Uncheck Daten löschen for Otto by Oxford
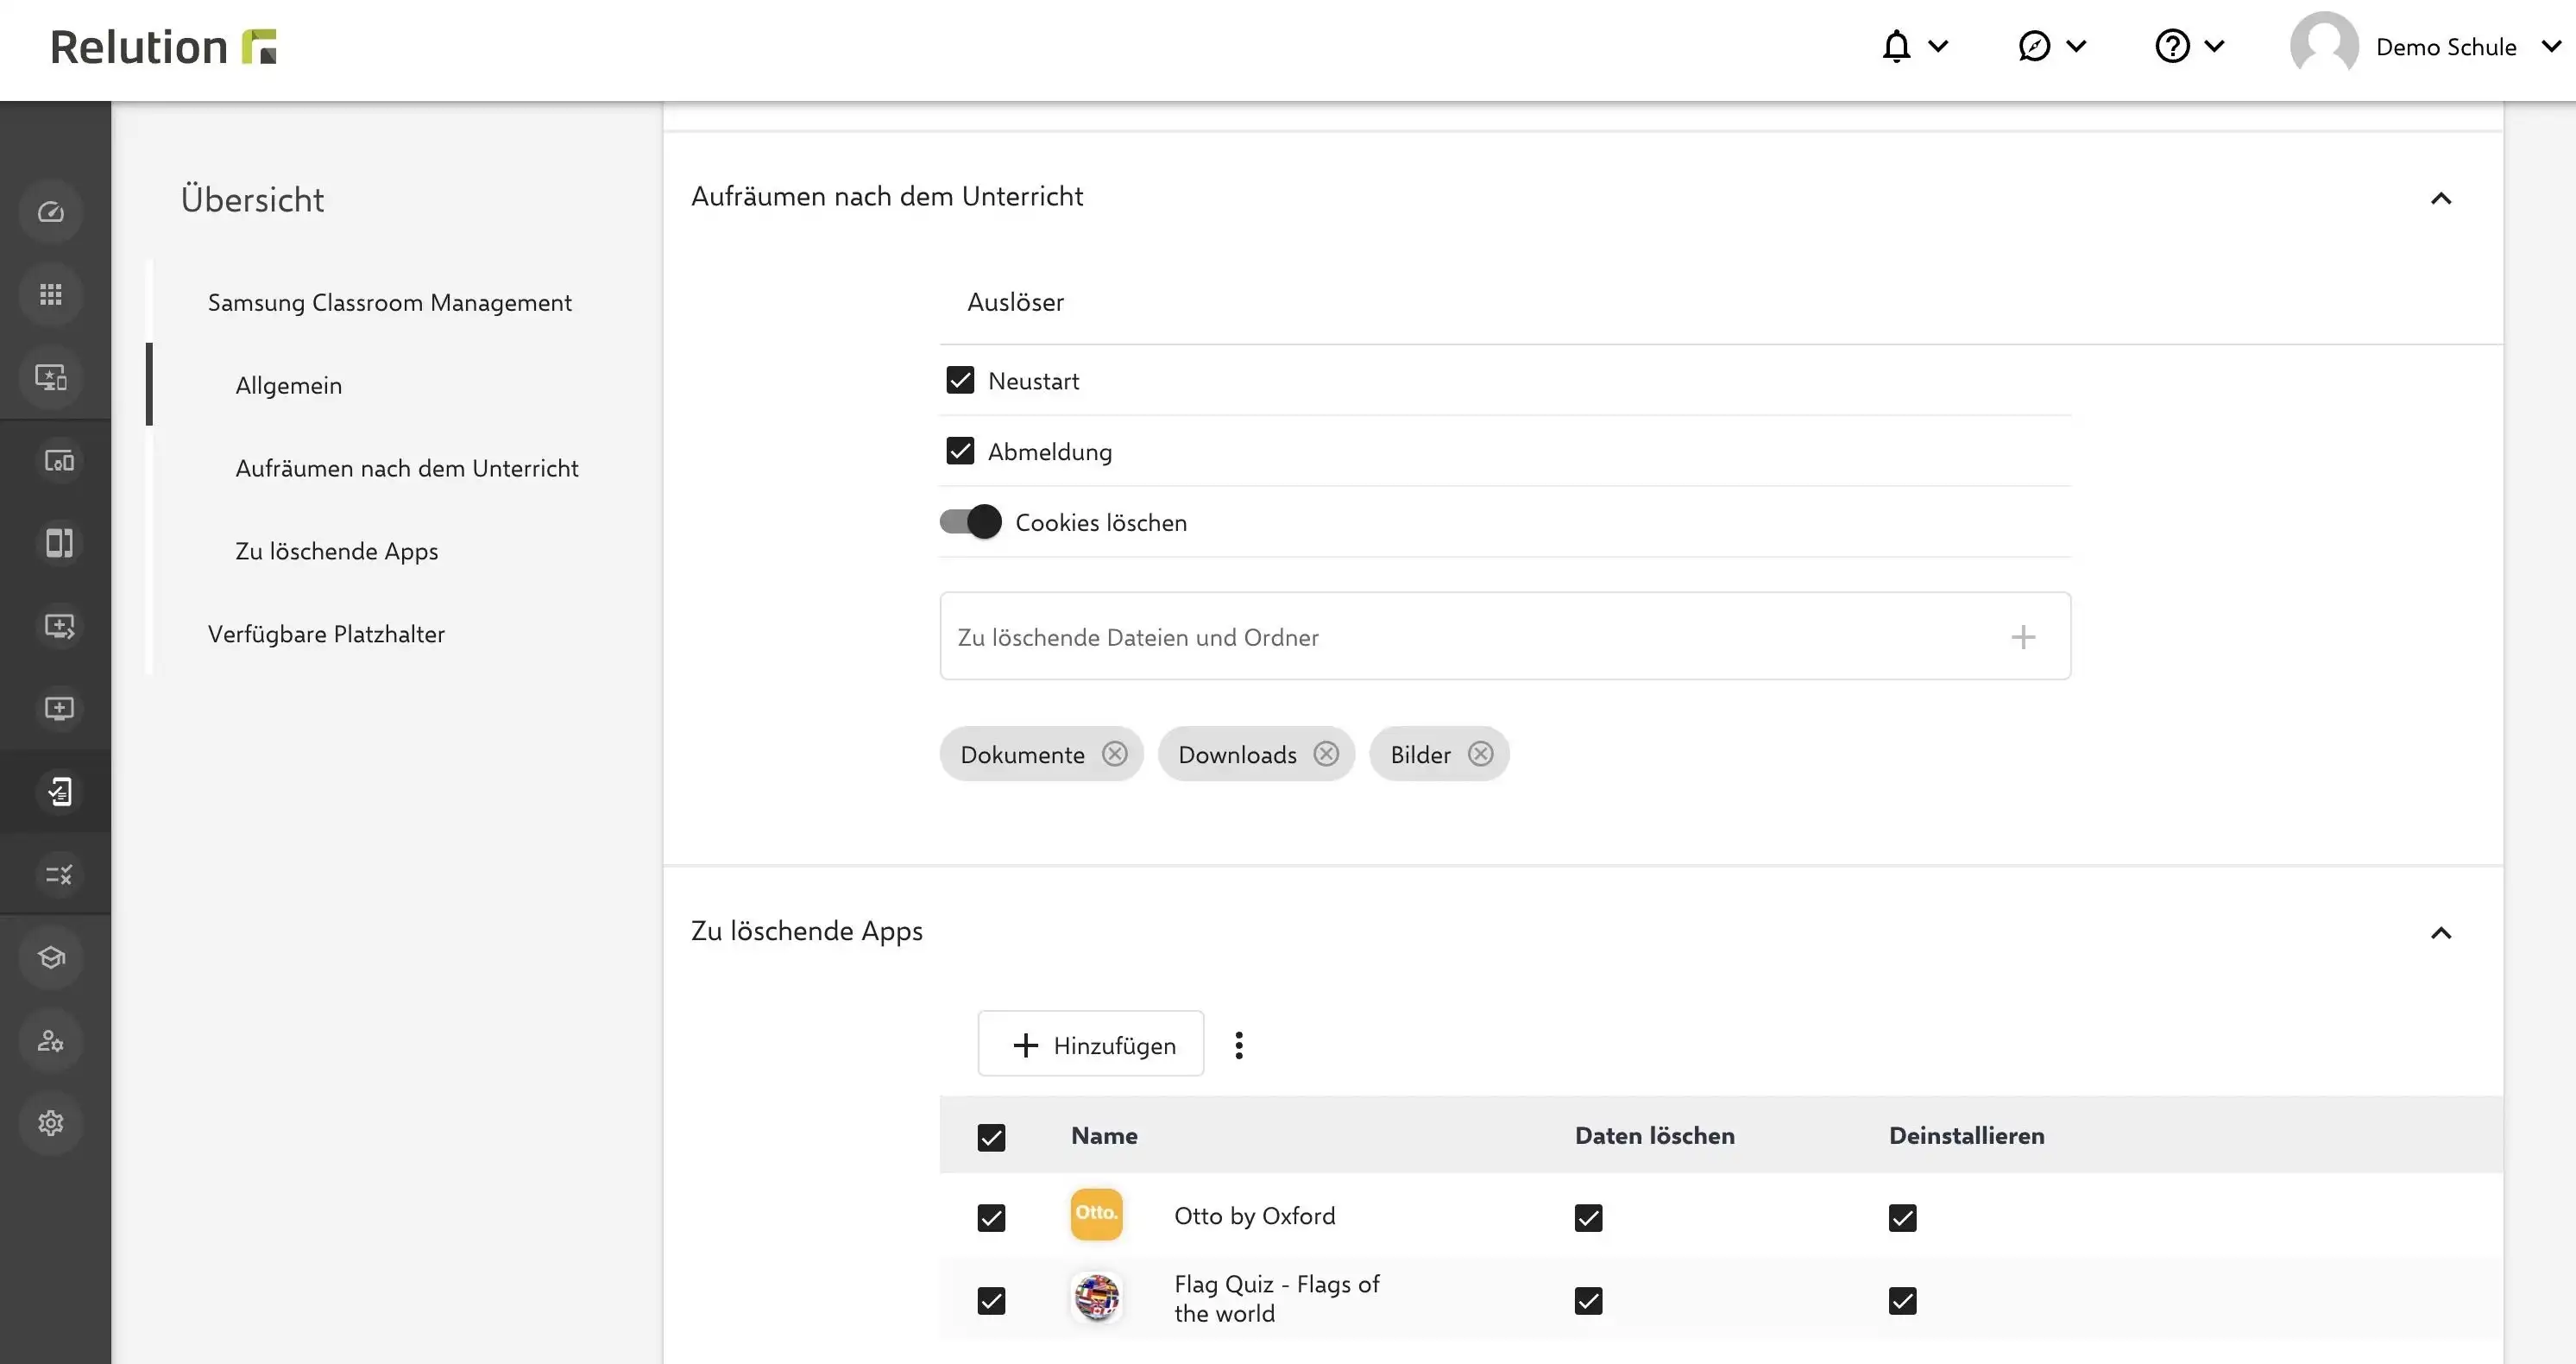2576x1364 pixels. click(x=1588, y=1218)
